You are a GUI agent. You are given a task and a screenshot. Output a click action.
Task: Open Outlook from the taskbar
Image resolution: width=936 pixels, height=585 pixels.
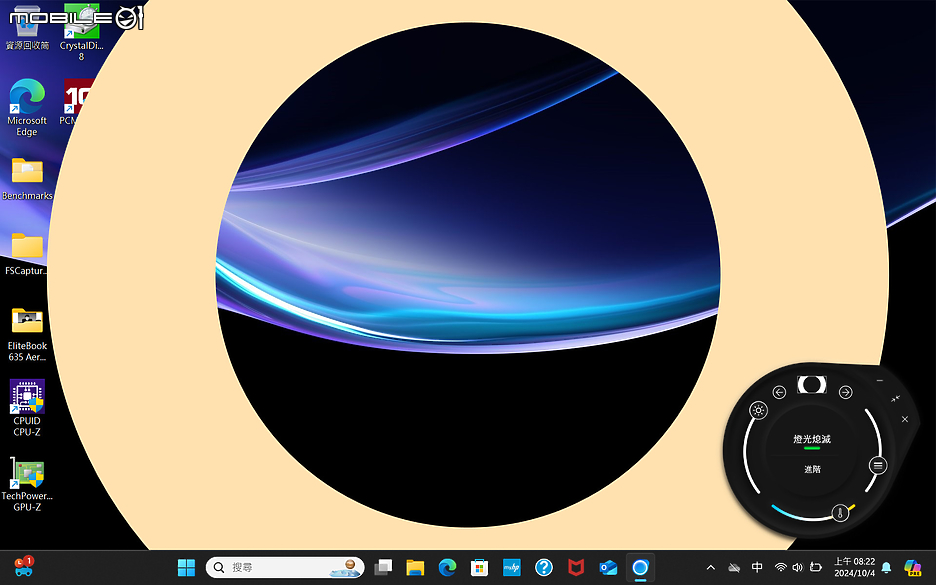pos(608,567)
